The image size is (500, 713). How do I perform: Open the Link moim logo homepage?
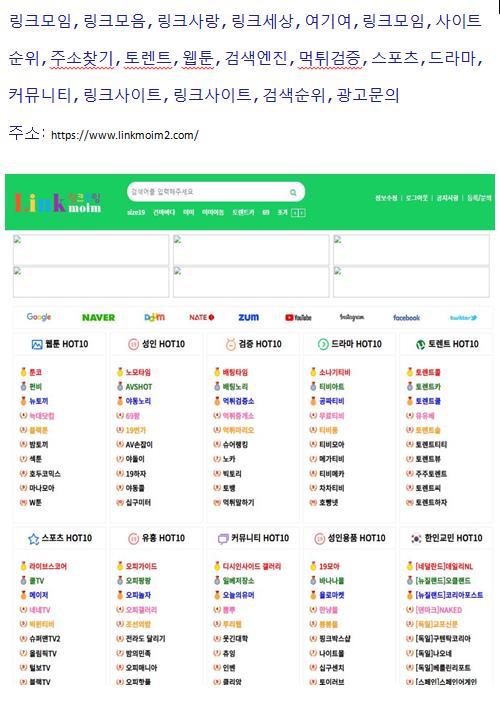point(58,202)
